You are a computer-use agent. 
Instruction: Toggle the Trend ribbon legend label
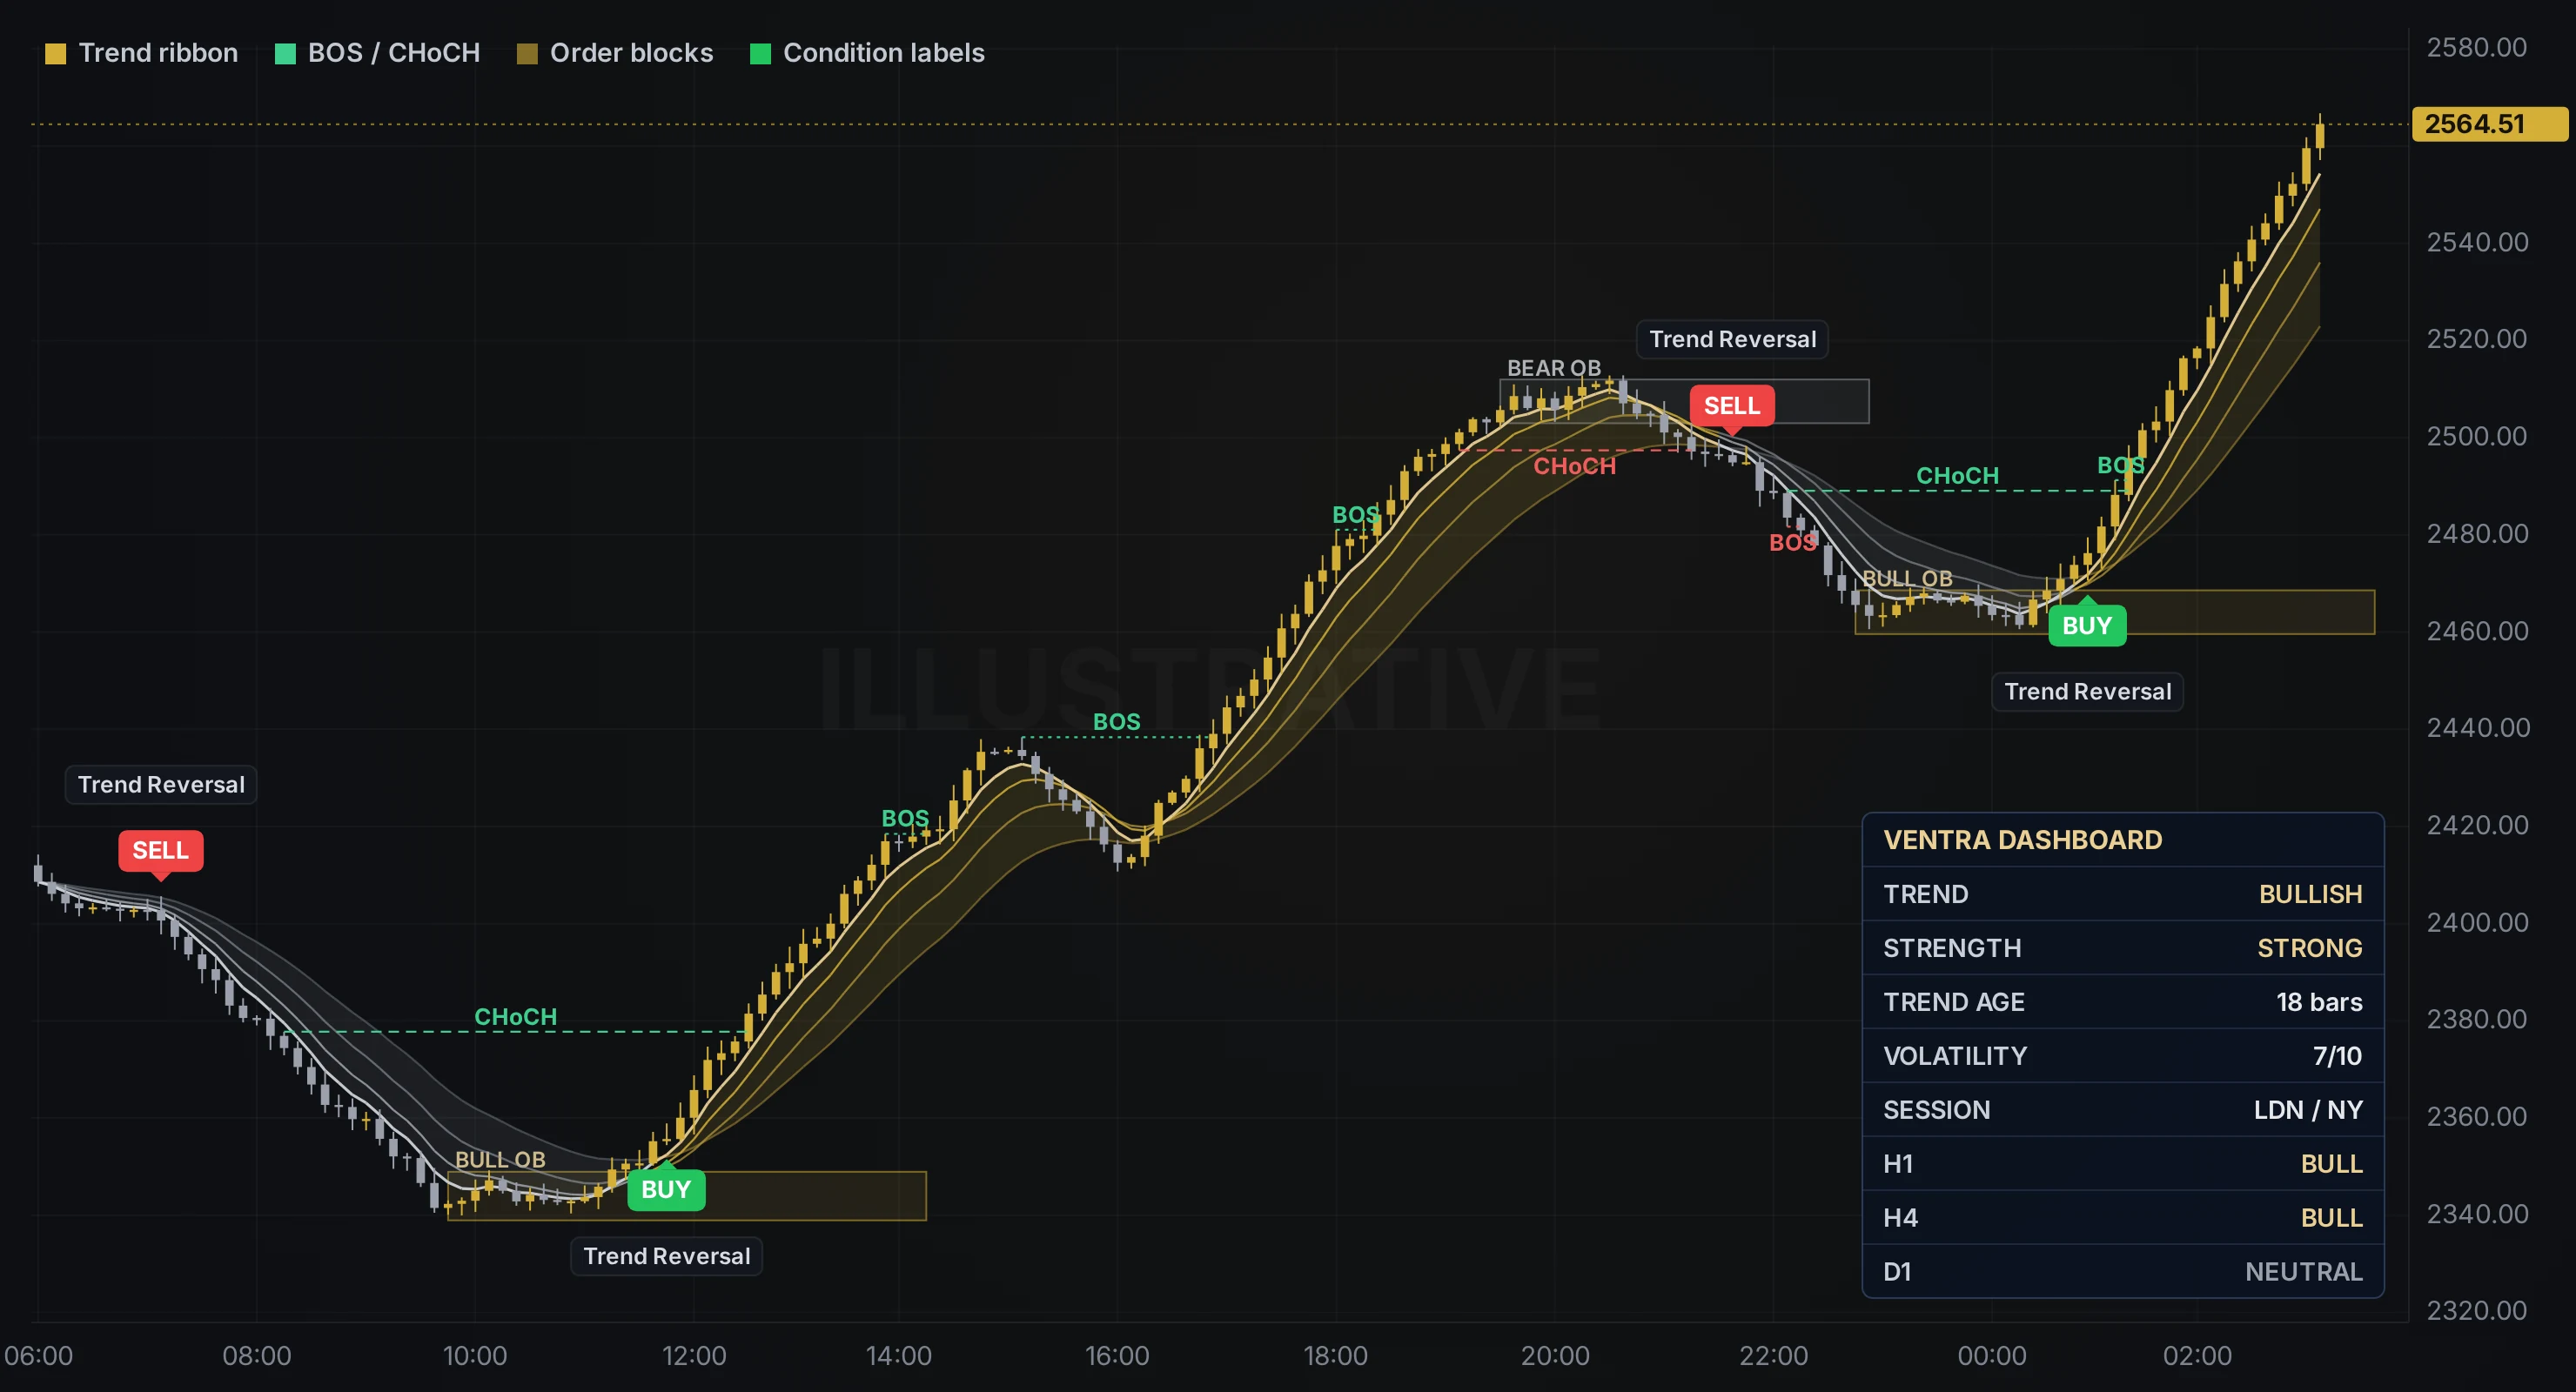158,53
